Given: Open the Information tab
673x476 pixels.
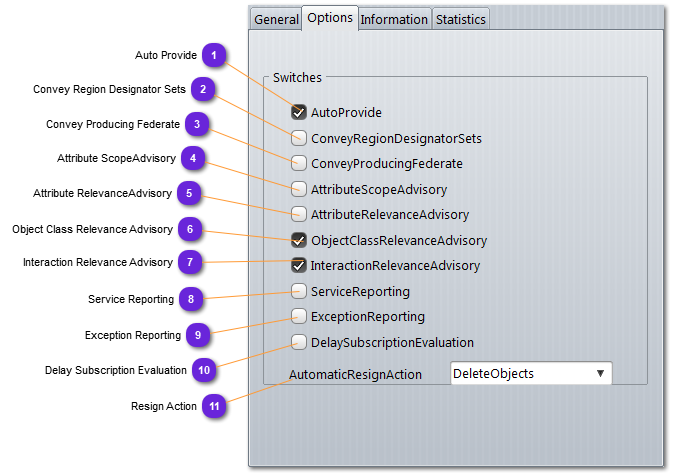Looking at the screenshot, I should tap(394, 19).
